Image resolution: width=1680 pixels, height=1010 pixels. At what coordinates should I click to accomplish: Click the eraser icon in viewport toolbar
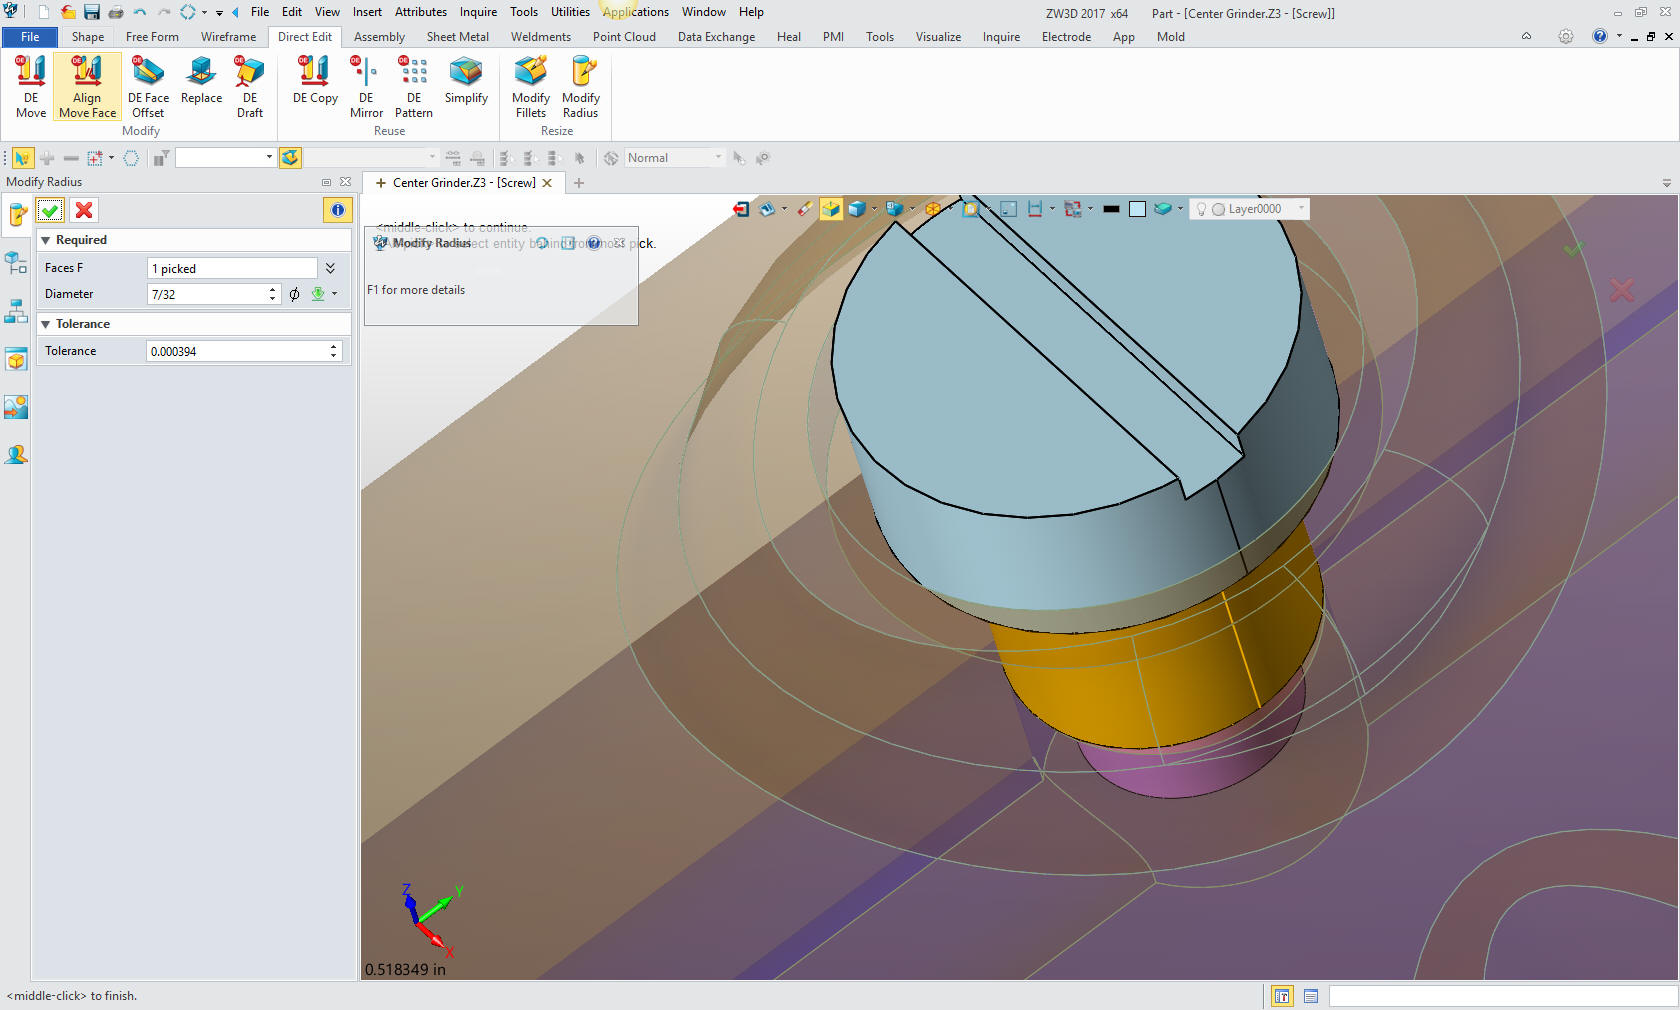[x=805, y=209]
